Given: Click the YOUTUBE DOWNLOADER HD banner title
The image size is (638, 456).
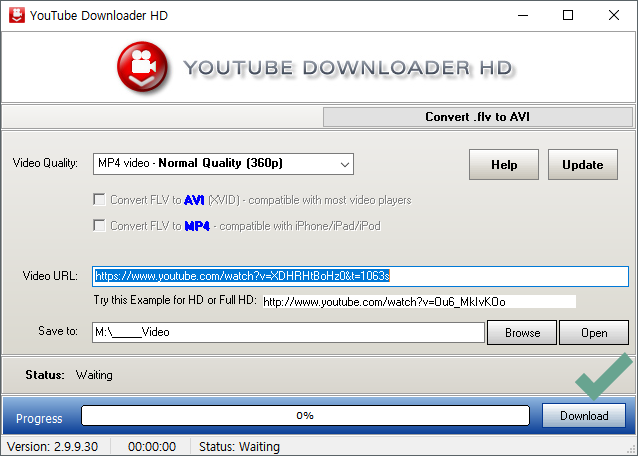Looking at the screenshot, I should (x=348, y=68).
